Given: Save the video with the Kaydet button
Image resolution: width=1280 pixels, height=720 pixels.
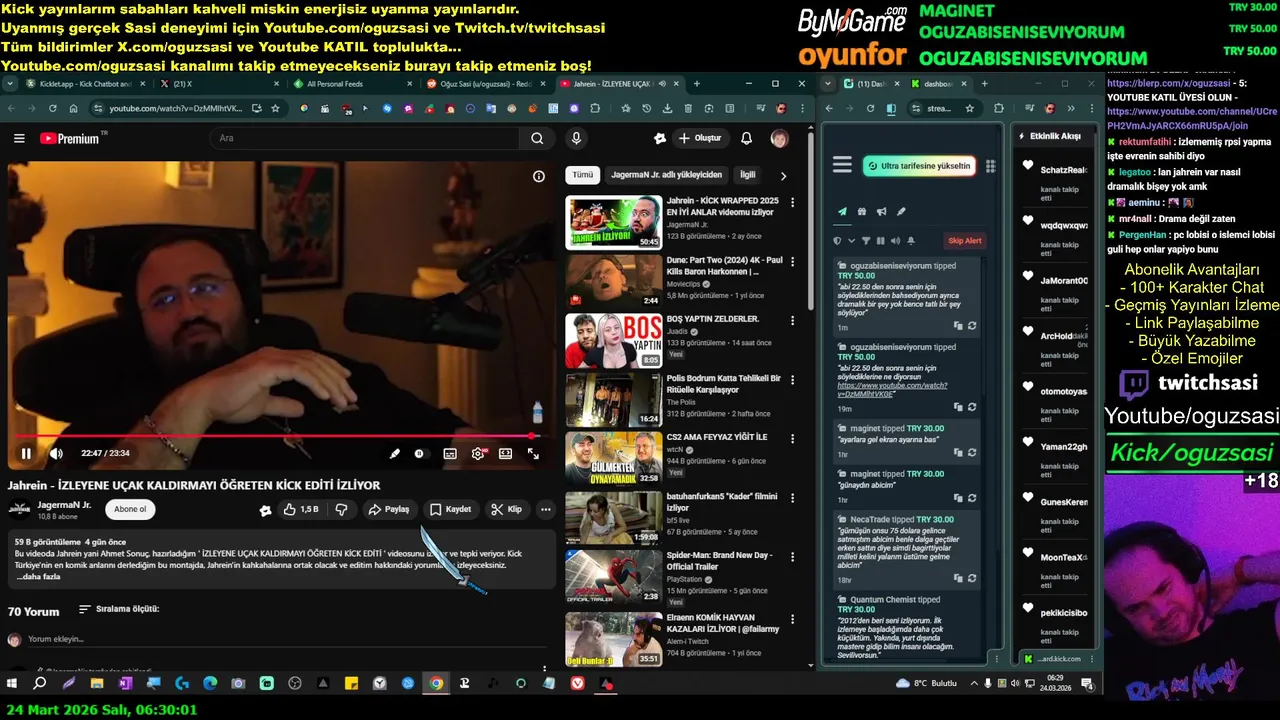Looking at the screenshot, I should click(x=450, y=509).
